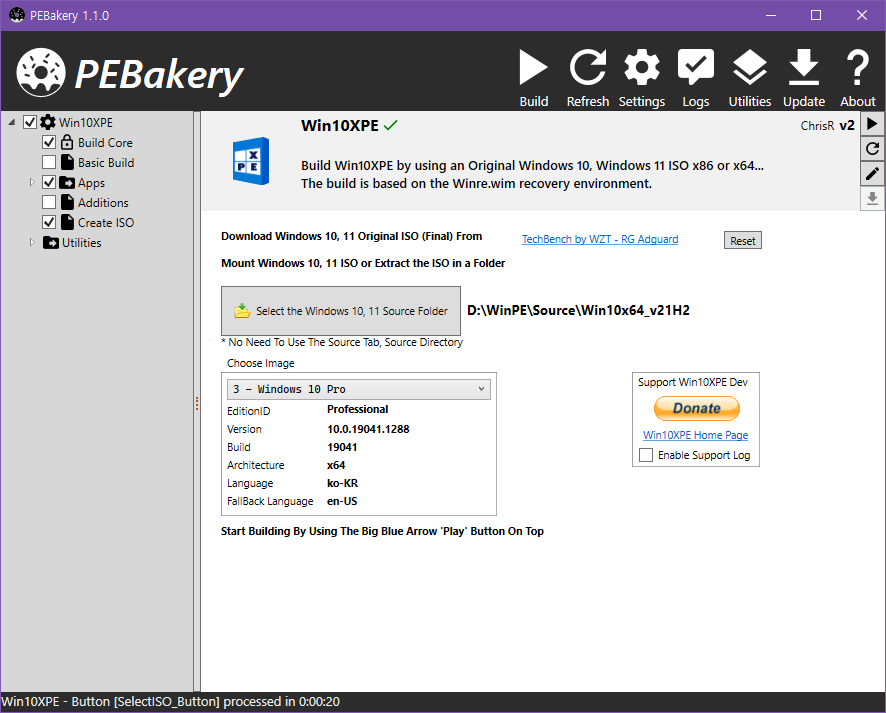Select Build Core in the tree
Screen dimensions: 886x713
pyautogui.click(x=105, y=142)
